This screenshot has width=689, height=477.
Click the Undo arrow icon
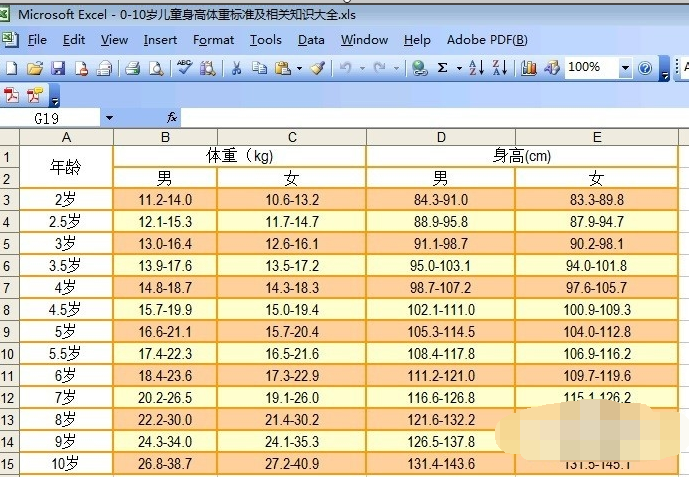345,68
